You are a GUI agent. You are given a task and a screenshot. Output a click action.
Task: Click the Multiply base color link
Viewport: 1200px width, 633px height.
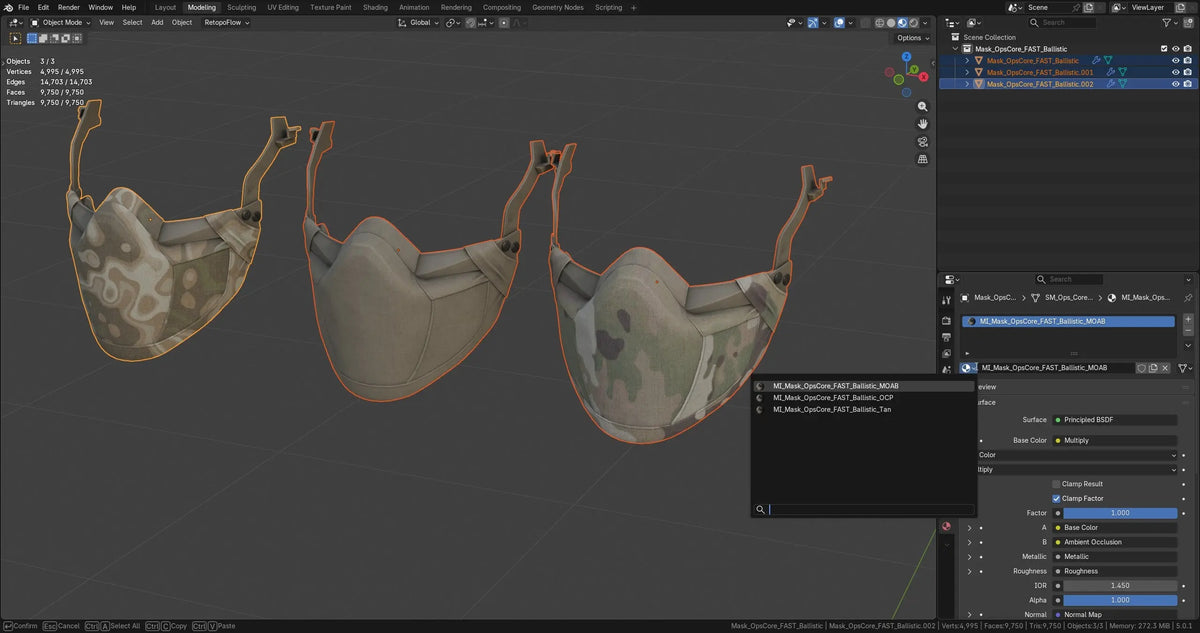(x=1114, y=440)
